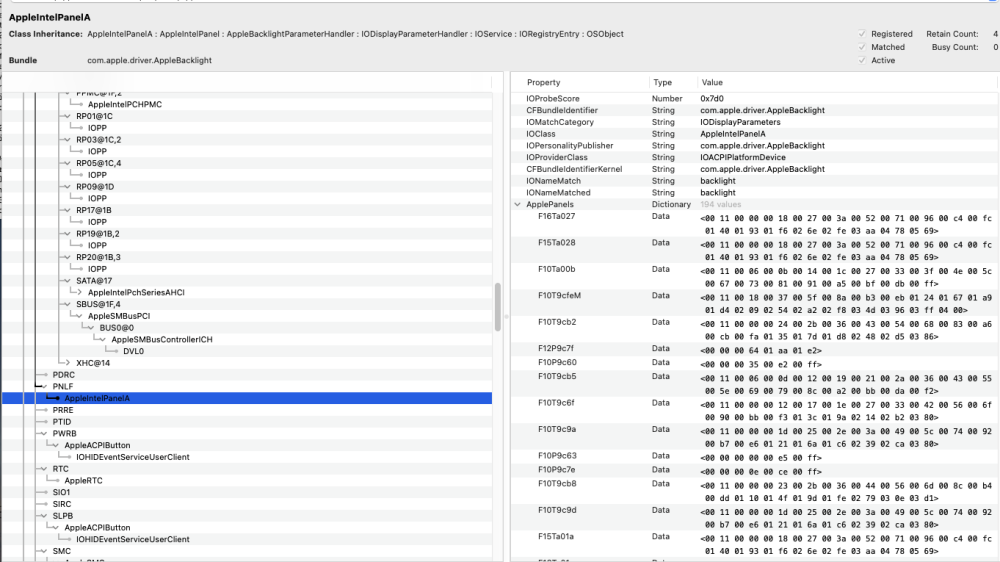Sort by the Value column header
Viewport: 1000px width, 562px height.
tap(712, 82)
